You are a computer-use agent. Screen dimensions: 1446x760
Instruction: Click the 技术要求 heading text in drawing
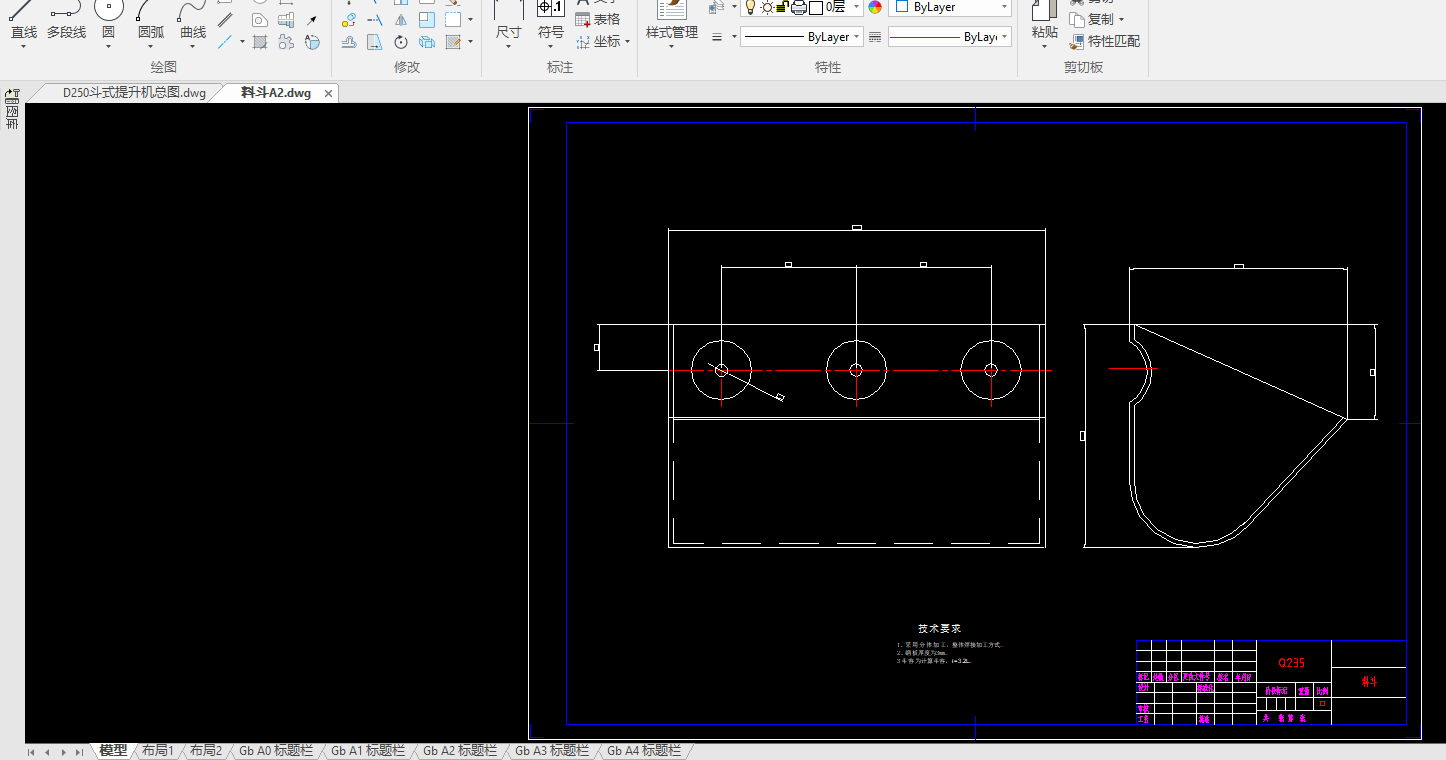[x=939, y=629]
